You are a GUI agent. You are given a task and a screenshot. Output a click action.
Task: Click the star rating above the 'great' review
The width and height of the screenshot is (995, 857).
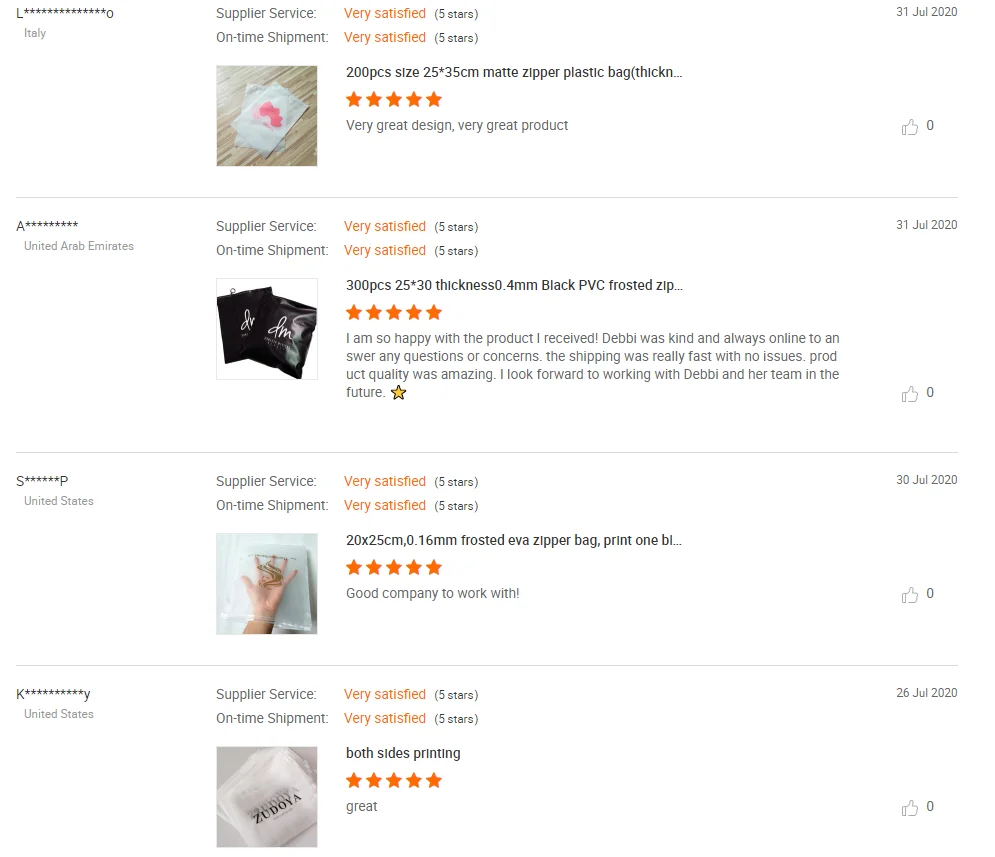pyautogui.click(x=394, y=781)
